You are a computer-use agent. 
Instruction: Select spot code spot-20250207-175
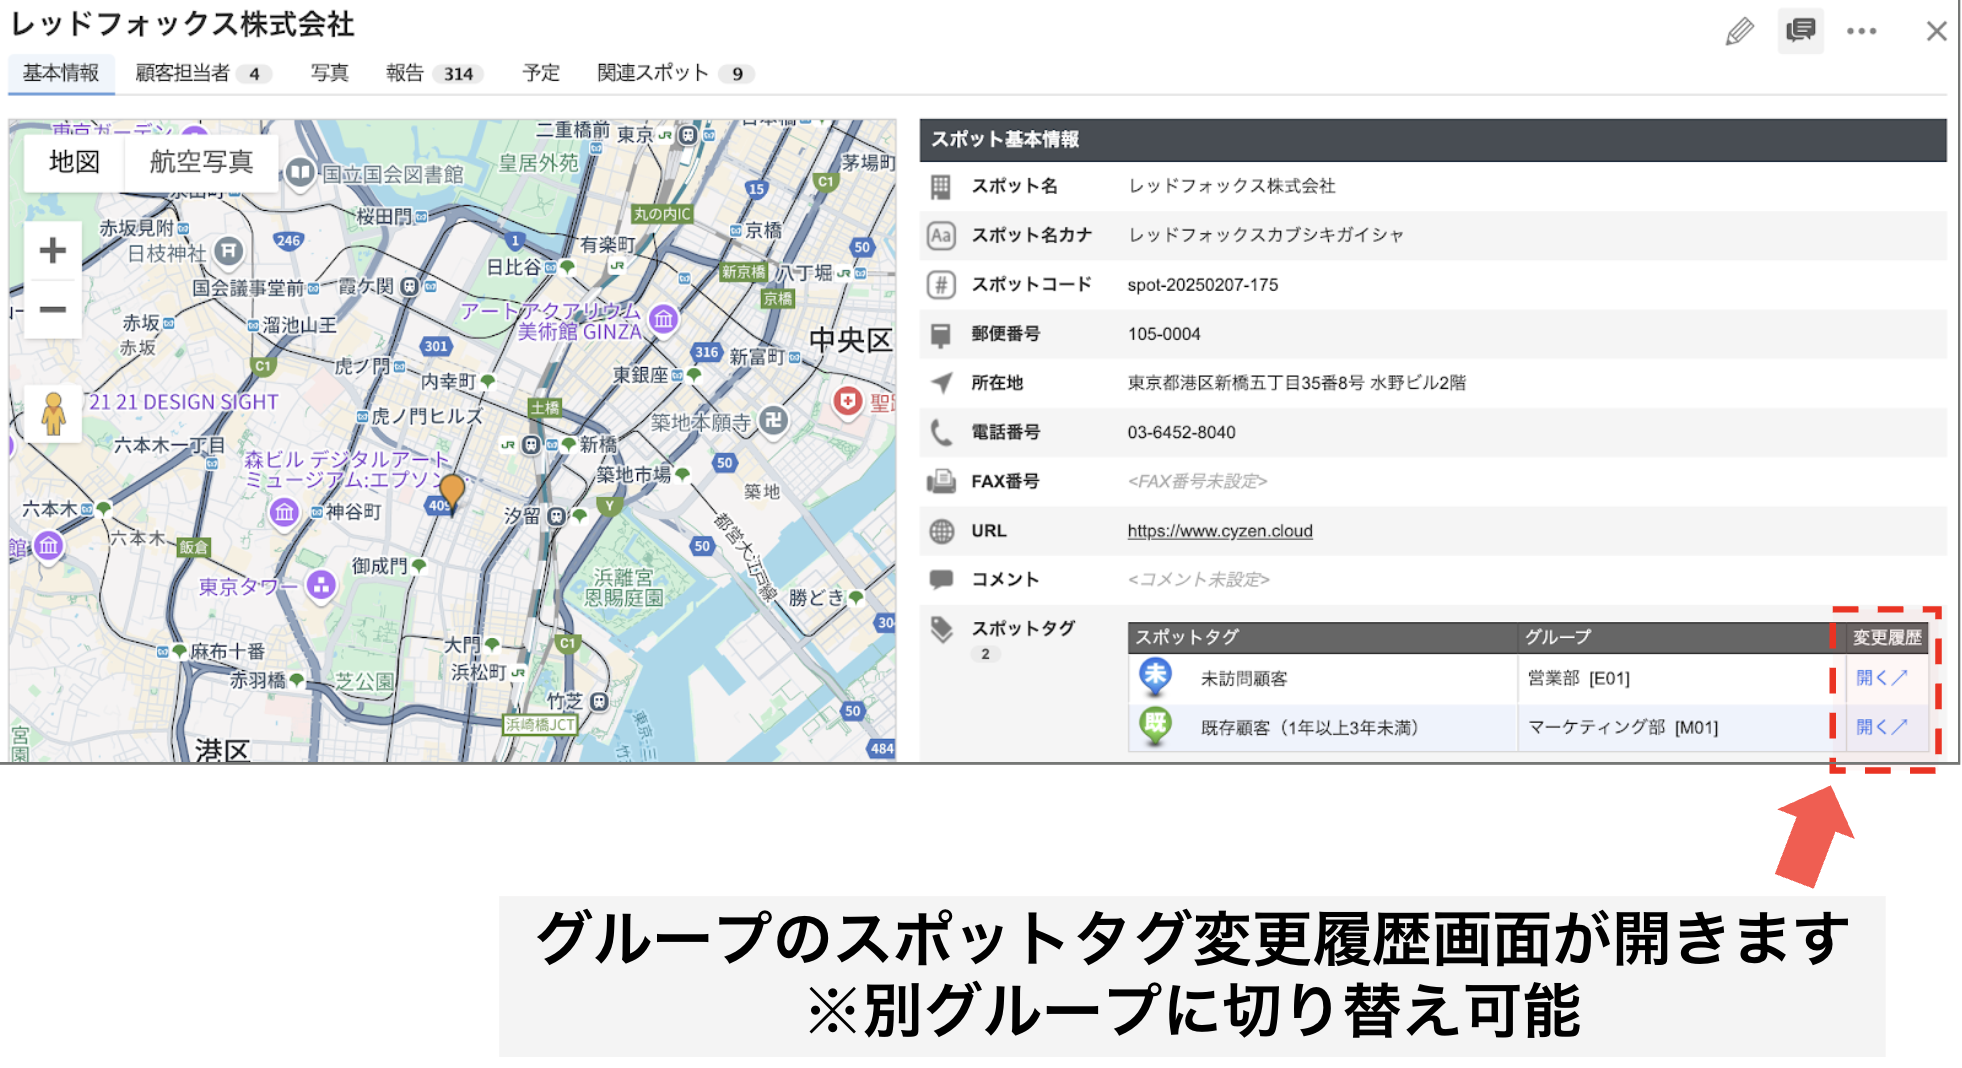[x=1202, y=285]
